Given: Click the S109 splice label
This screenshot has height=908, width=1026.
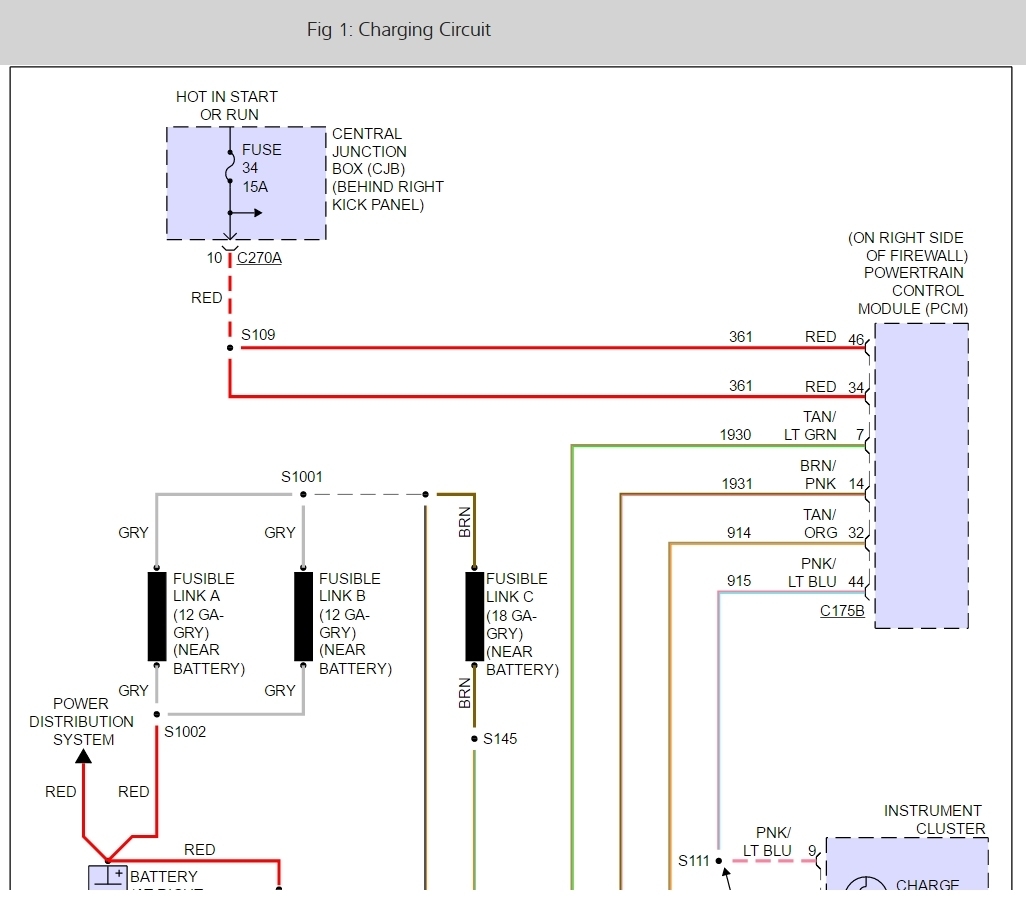Looking at the screenshot, I should click(258, 335).
